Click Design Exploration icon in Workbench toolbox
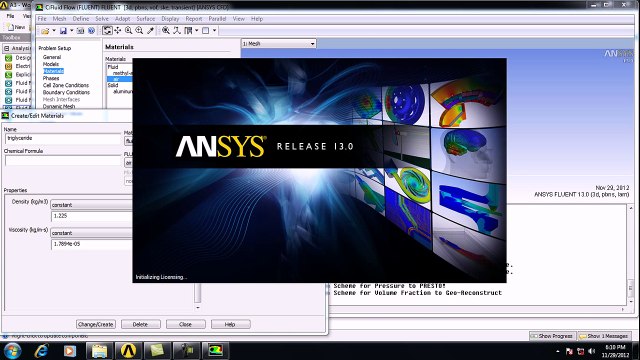Screen dimensions: 640x360 pos(9,58)
